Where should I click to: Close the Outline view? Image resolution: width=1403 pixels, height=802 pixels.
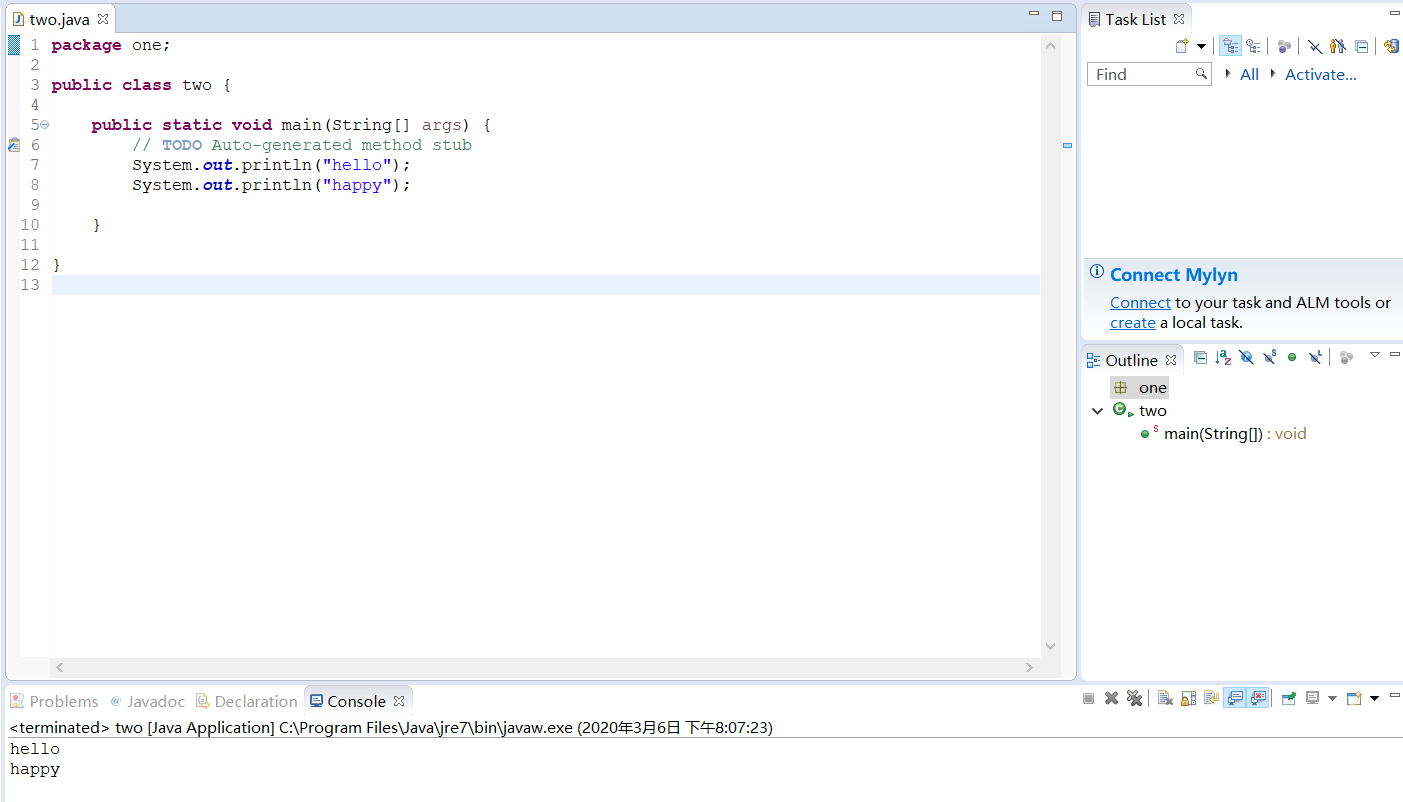(1171, 360)
